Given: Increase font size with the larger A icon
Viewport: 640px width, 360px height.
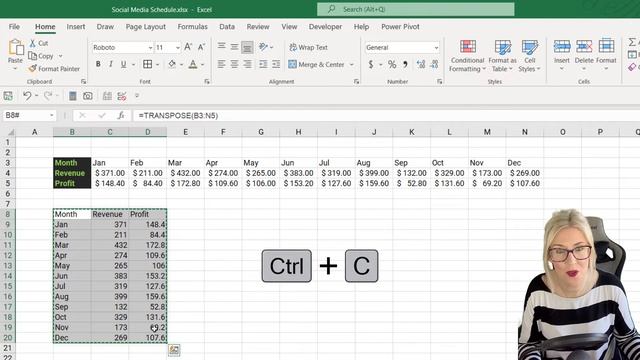Looking at the screenshot, I should pyautogui.click(x=188, y=47).
